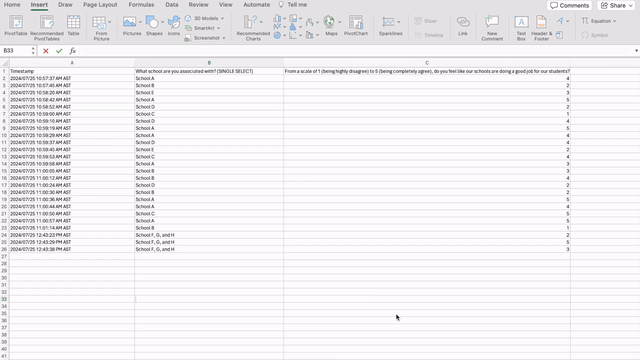Insert a PivotTable
The image size is (640, 360).
(16, 27)
